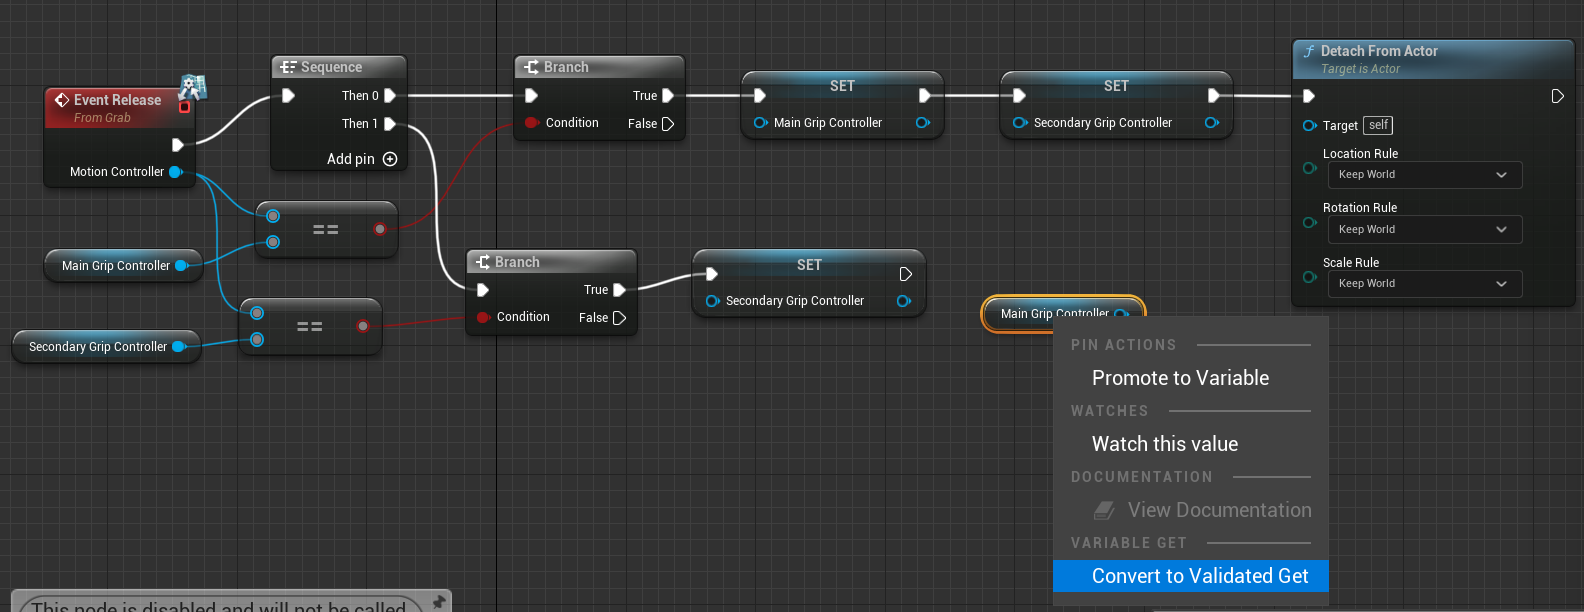This screenshot has height=612, width=1584.
Task: Click Sequence 'Then 0' output pin
Action: (x=390, y=96)
